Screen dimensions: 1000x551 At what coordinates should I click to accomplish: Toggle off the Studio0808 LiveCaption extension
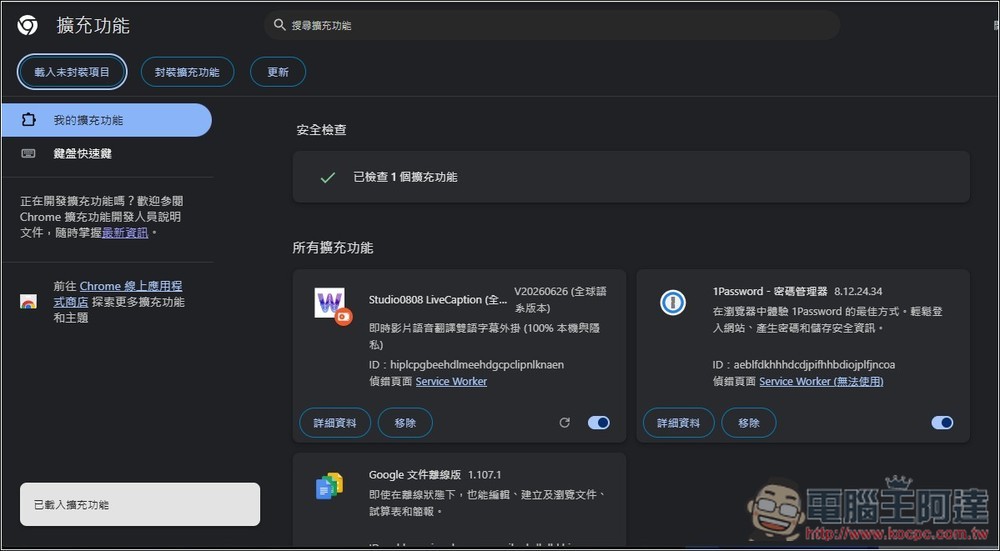click(x=599, y=423)
